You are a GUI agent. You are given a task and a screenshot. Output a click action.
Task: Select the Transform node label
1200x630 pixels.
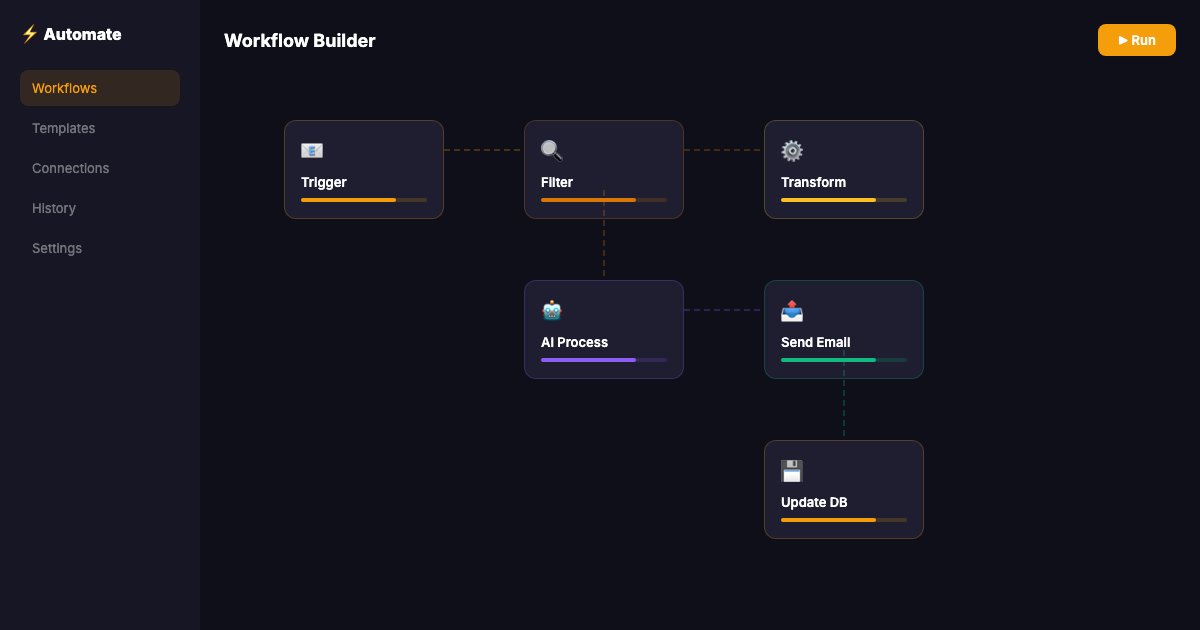(813, 182)
